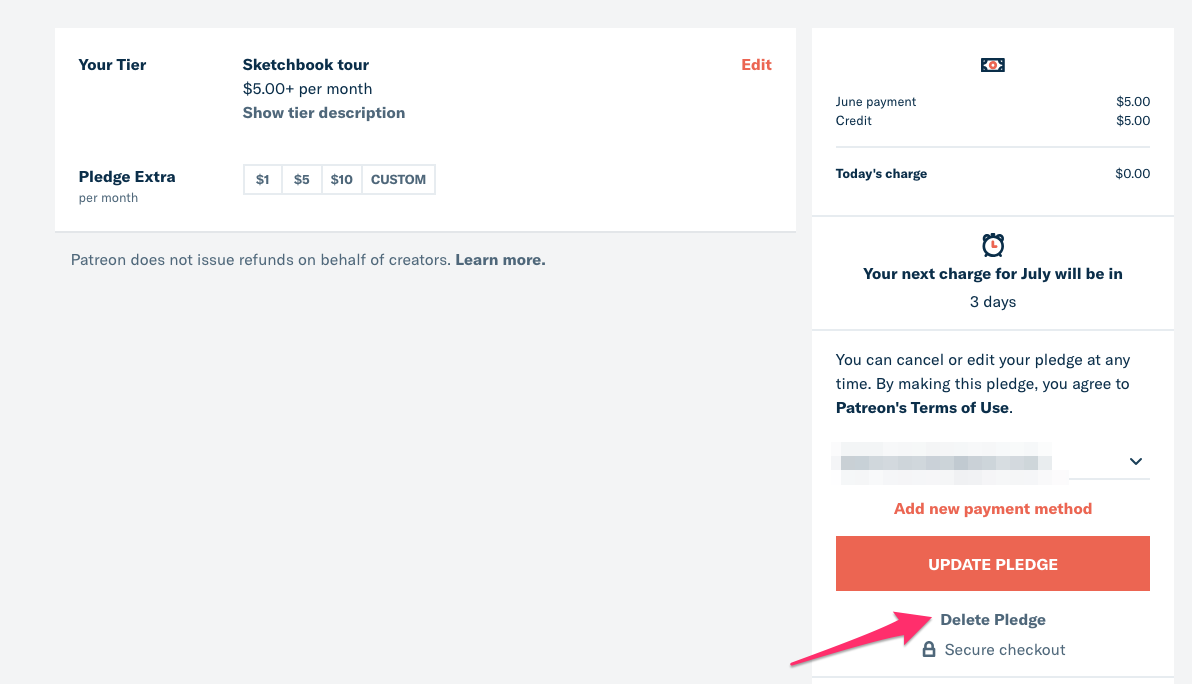Expand the payment method dropdown chevron

point(1136,462)
